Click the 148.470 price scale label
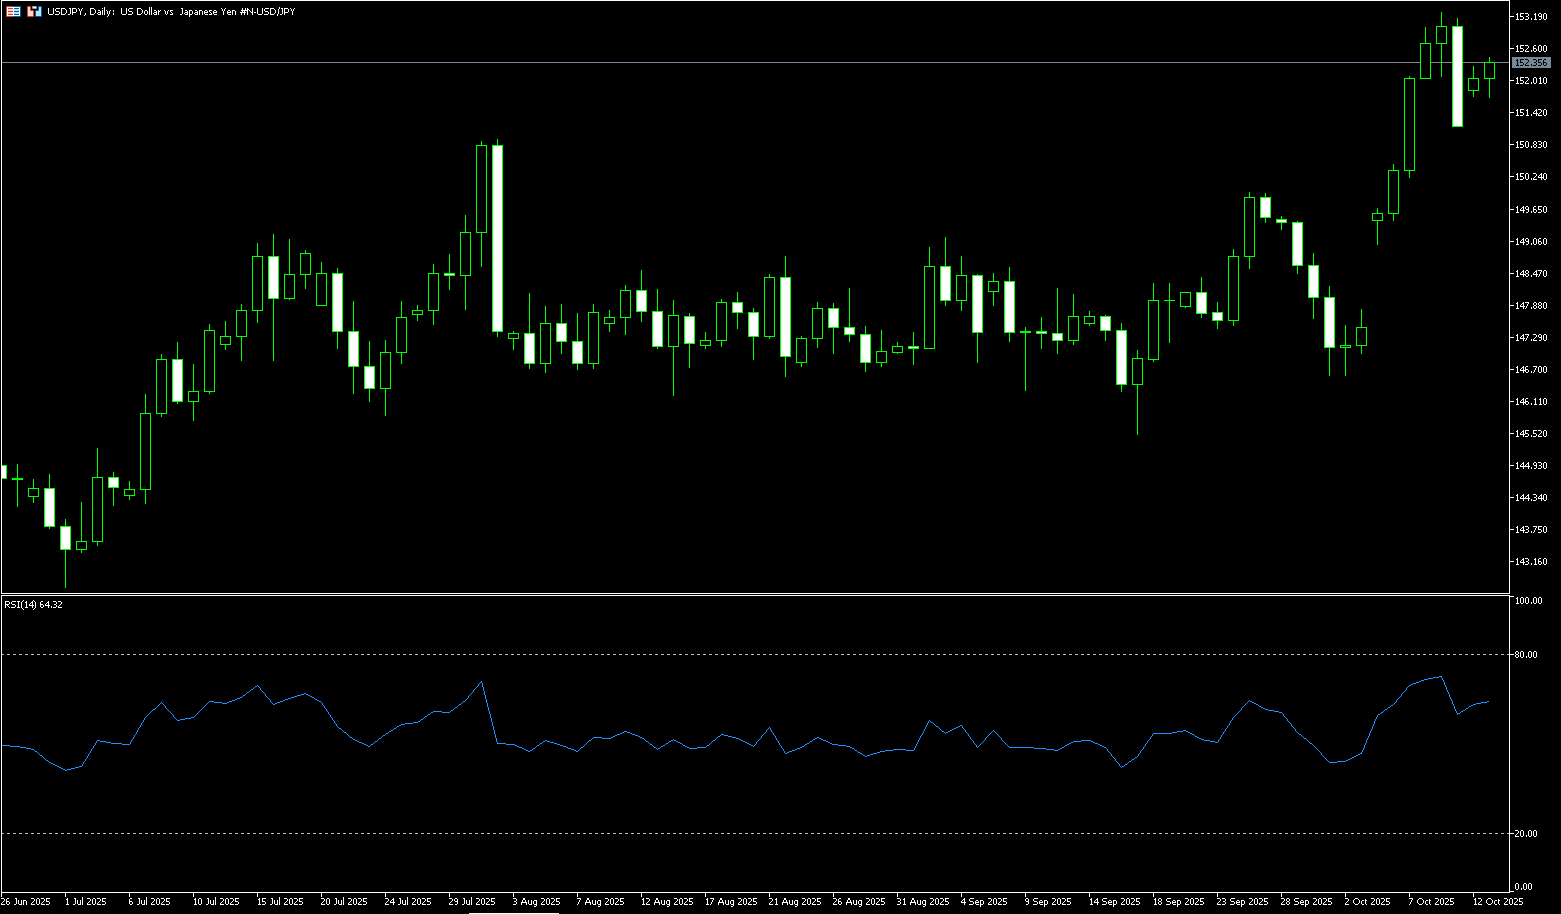Image resolution: width=1561 pixels, height=914 pixels. click(1531, 274)
